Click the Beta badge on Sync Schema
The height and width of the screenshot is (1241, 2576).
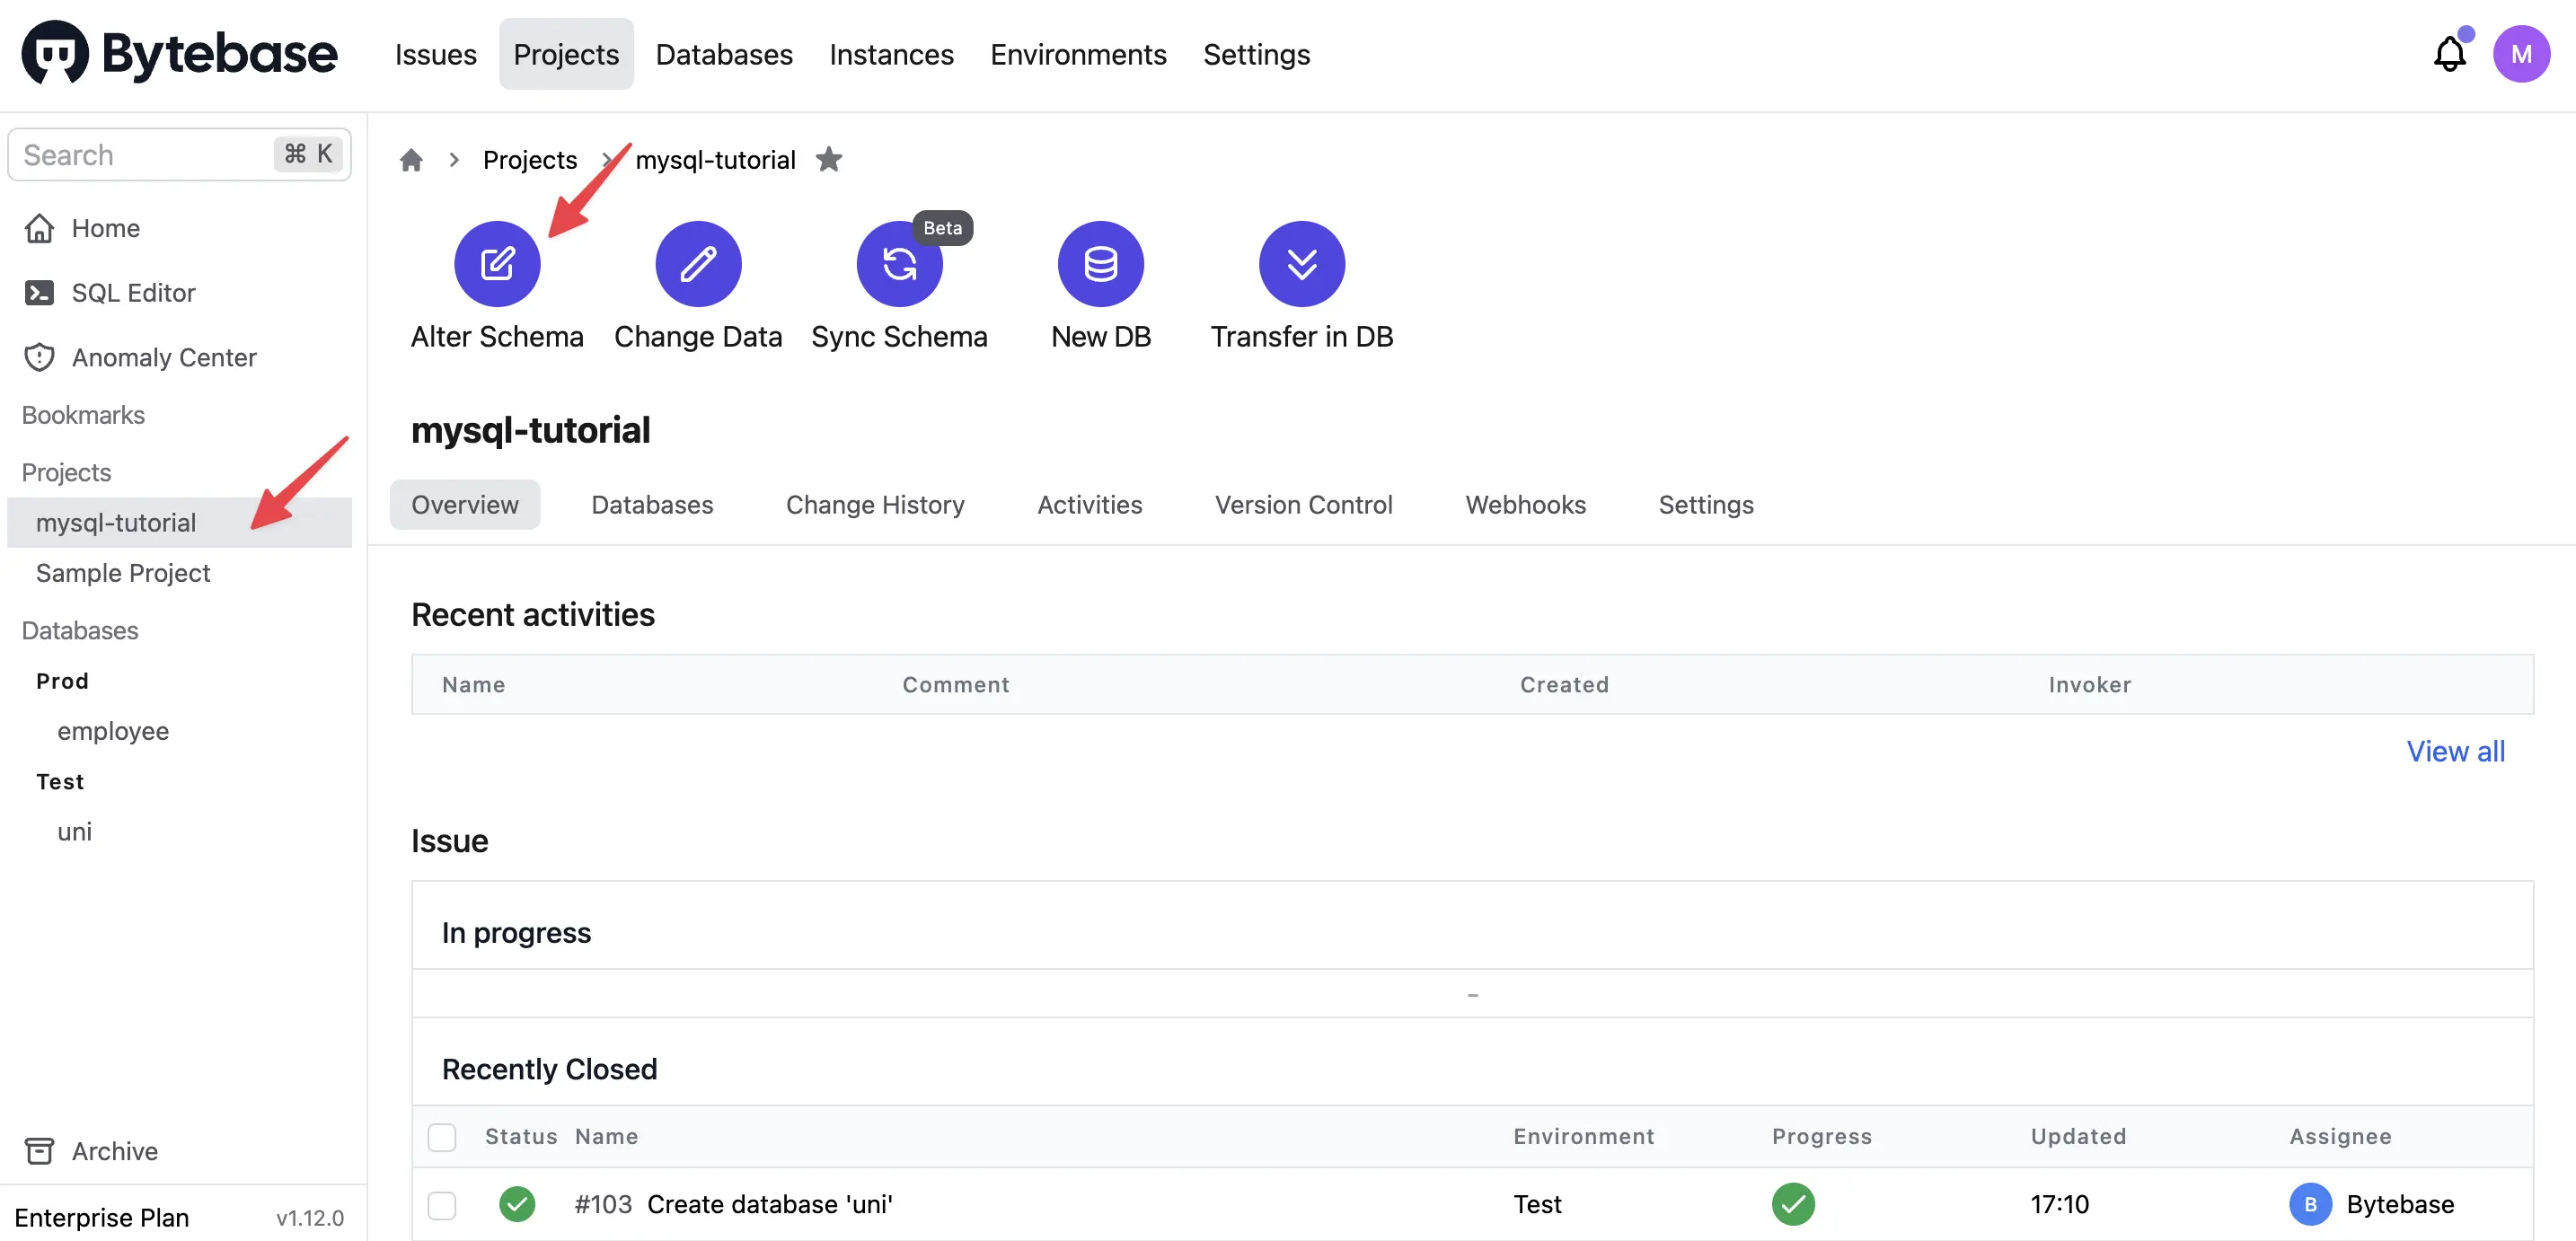[942, 228]
